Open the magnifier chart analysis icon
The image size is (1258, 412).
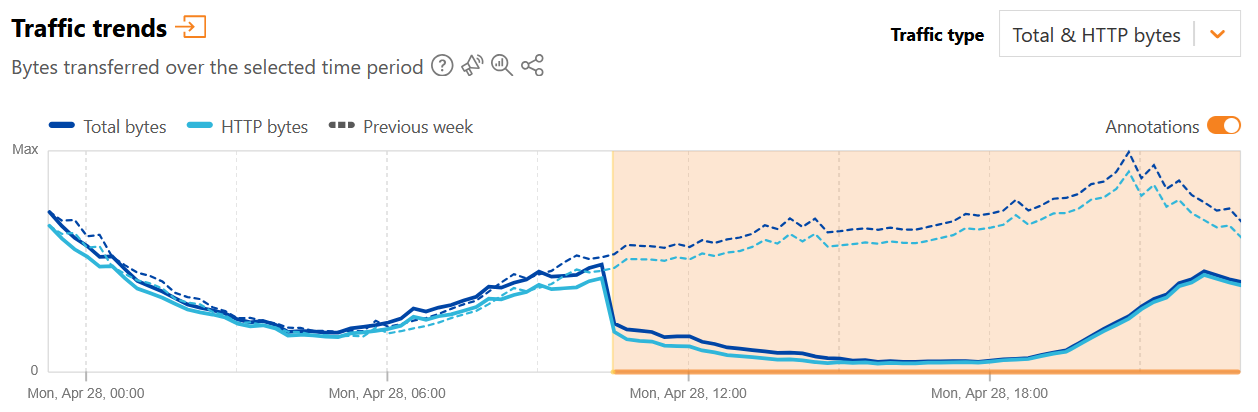pos(502,67)
